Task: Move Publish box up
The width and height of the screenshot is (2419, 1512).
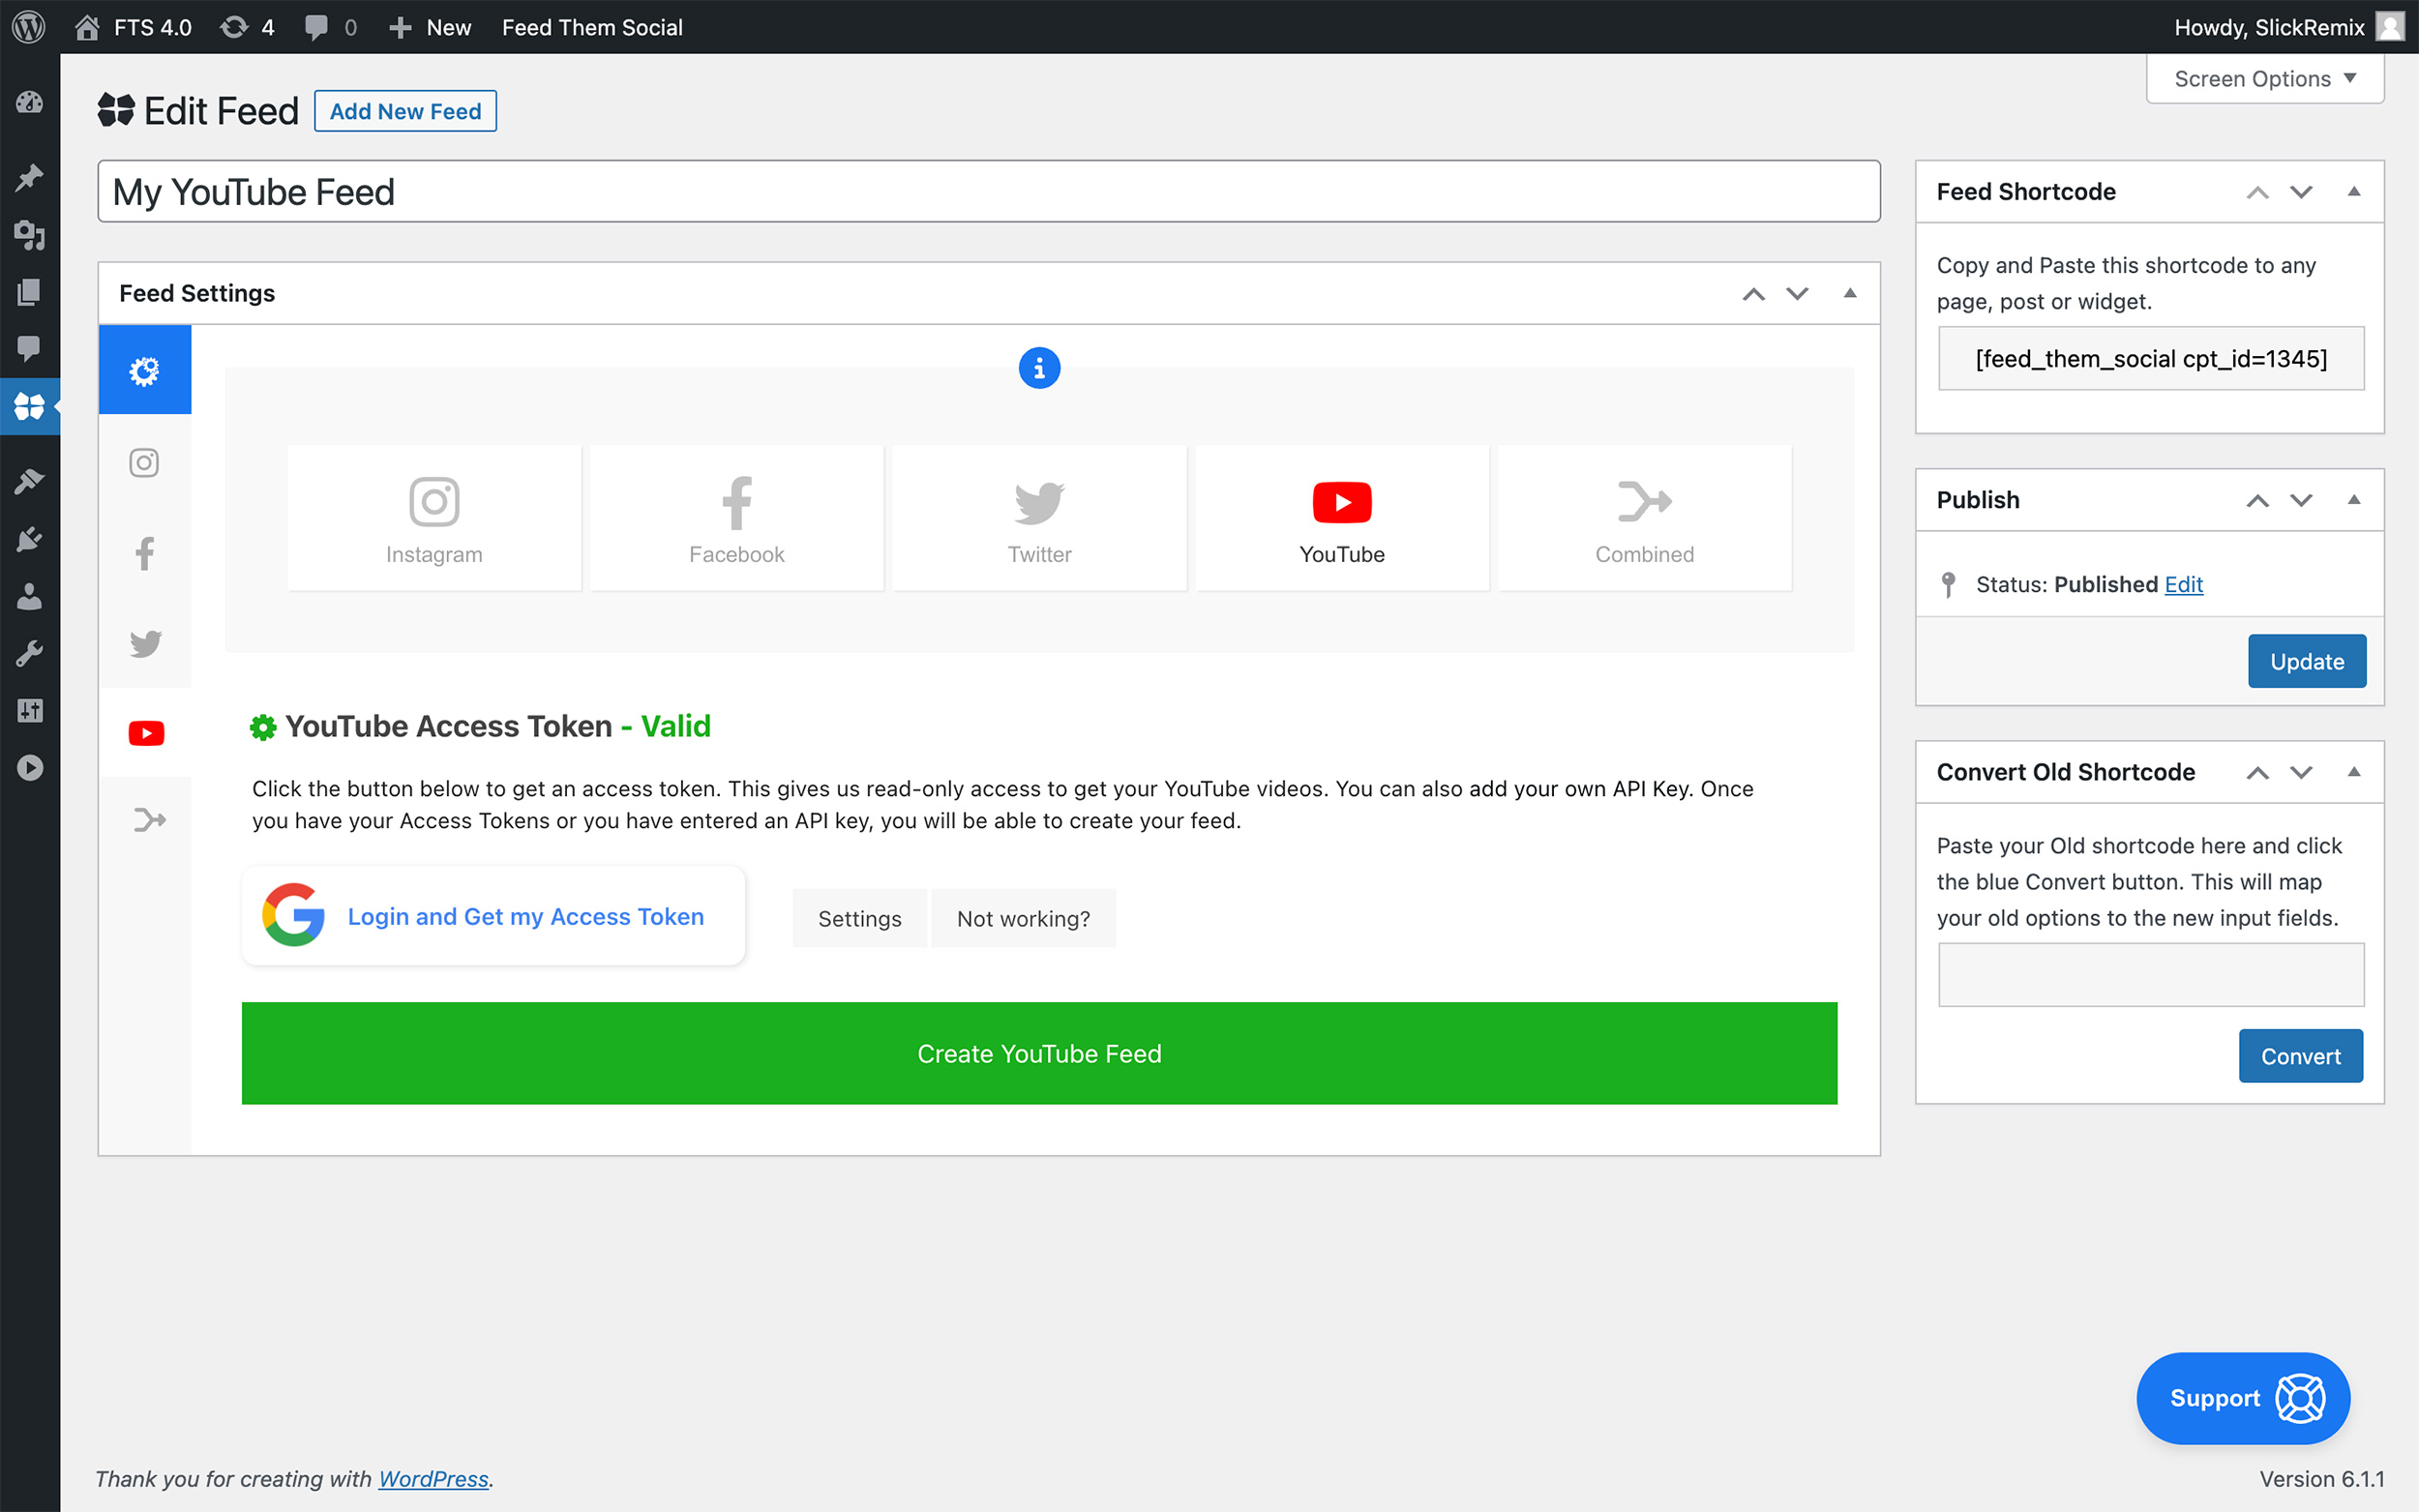Action: pyautogui.click(x=2257, y=500)
